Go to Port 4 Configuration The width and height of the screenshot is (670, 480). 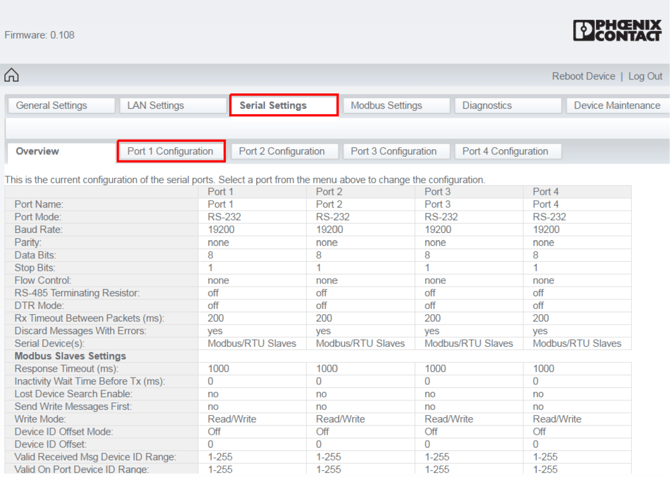[505, 152]
